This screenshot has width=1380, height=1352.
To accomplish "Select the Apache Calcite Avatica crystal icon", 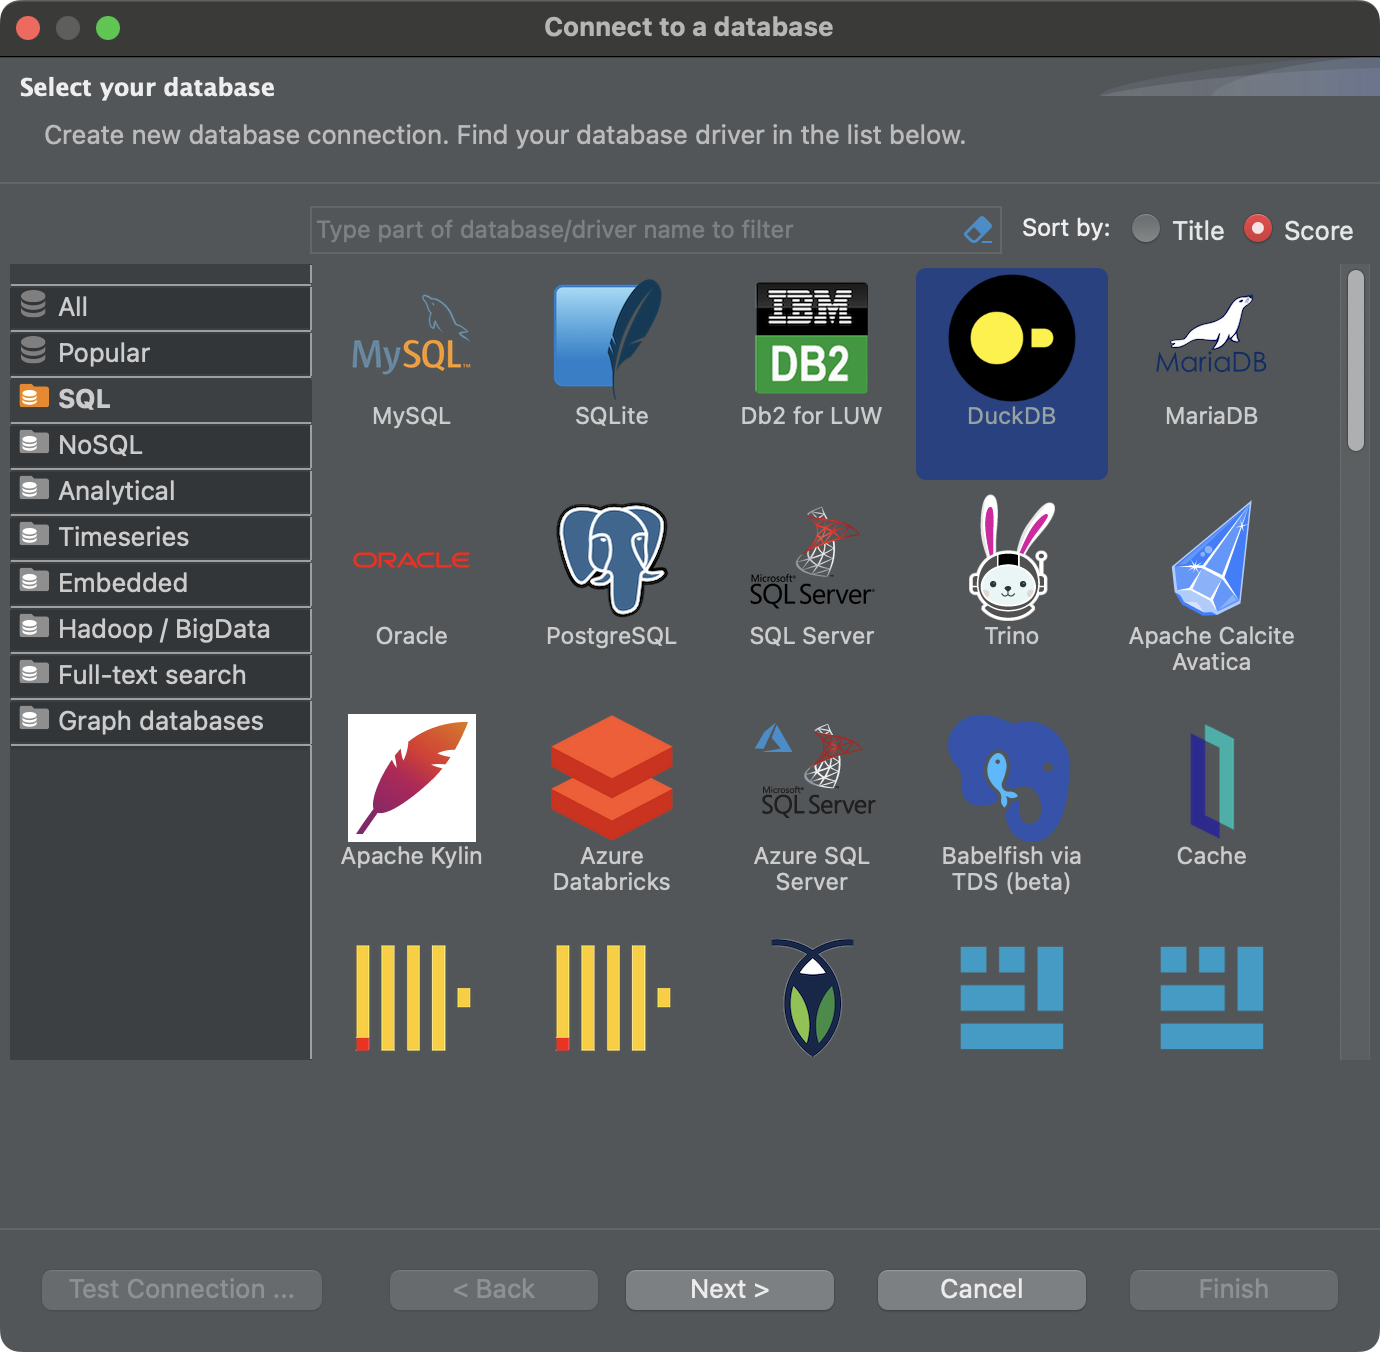I will [x=1211, y=558].
